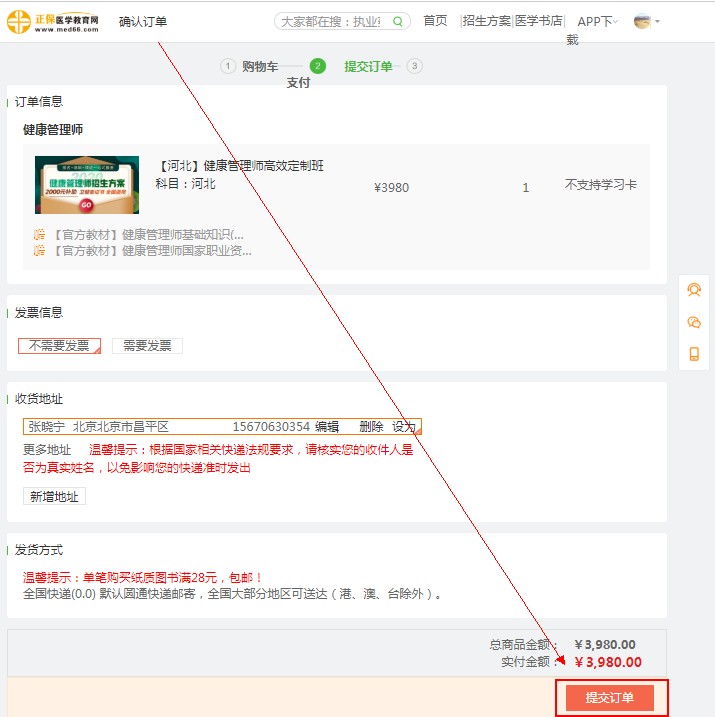Screen dimensions: 715x717
Task: Select 需要发票 invoice option
Action: 147,346
